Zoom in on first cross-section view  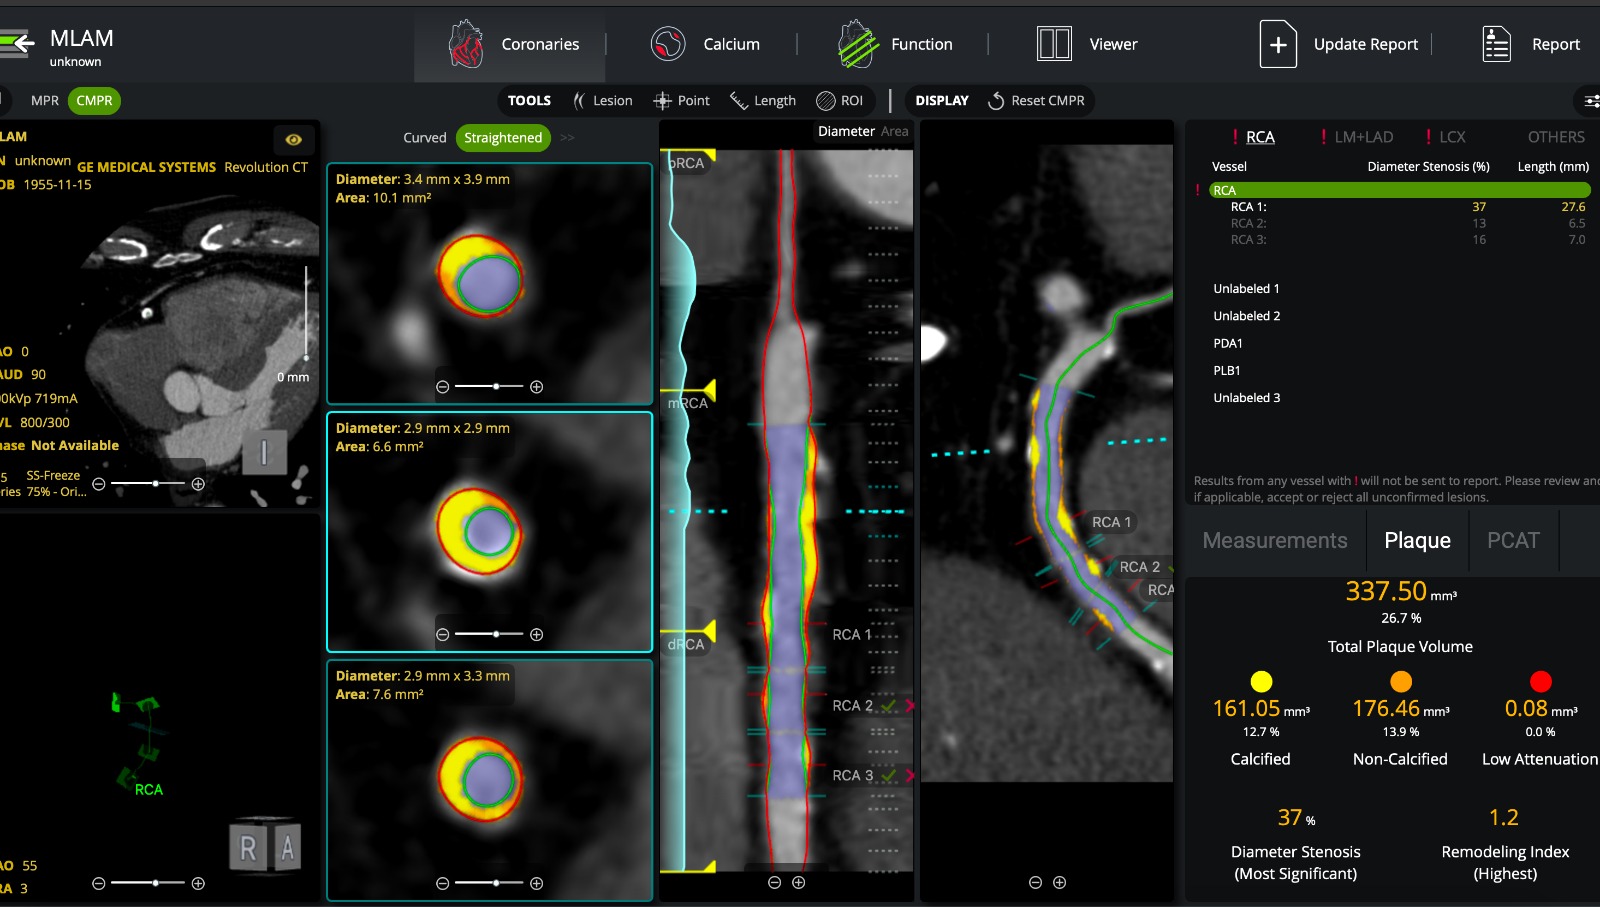click(x=536, y=387)
